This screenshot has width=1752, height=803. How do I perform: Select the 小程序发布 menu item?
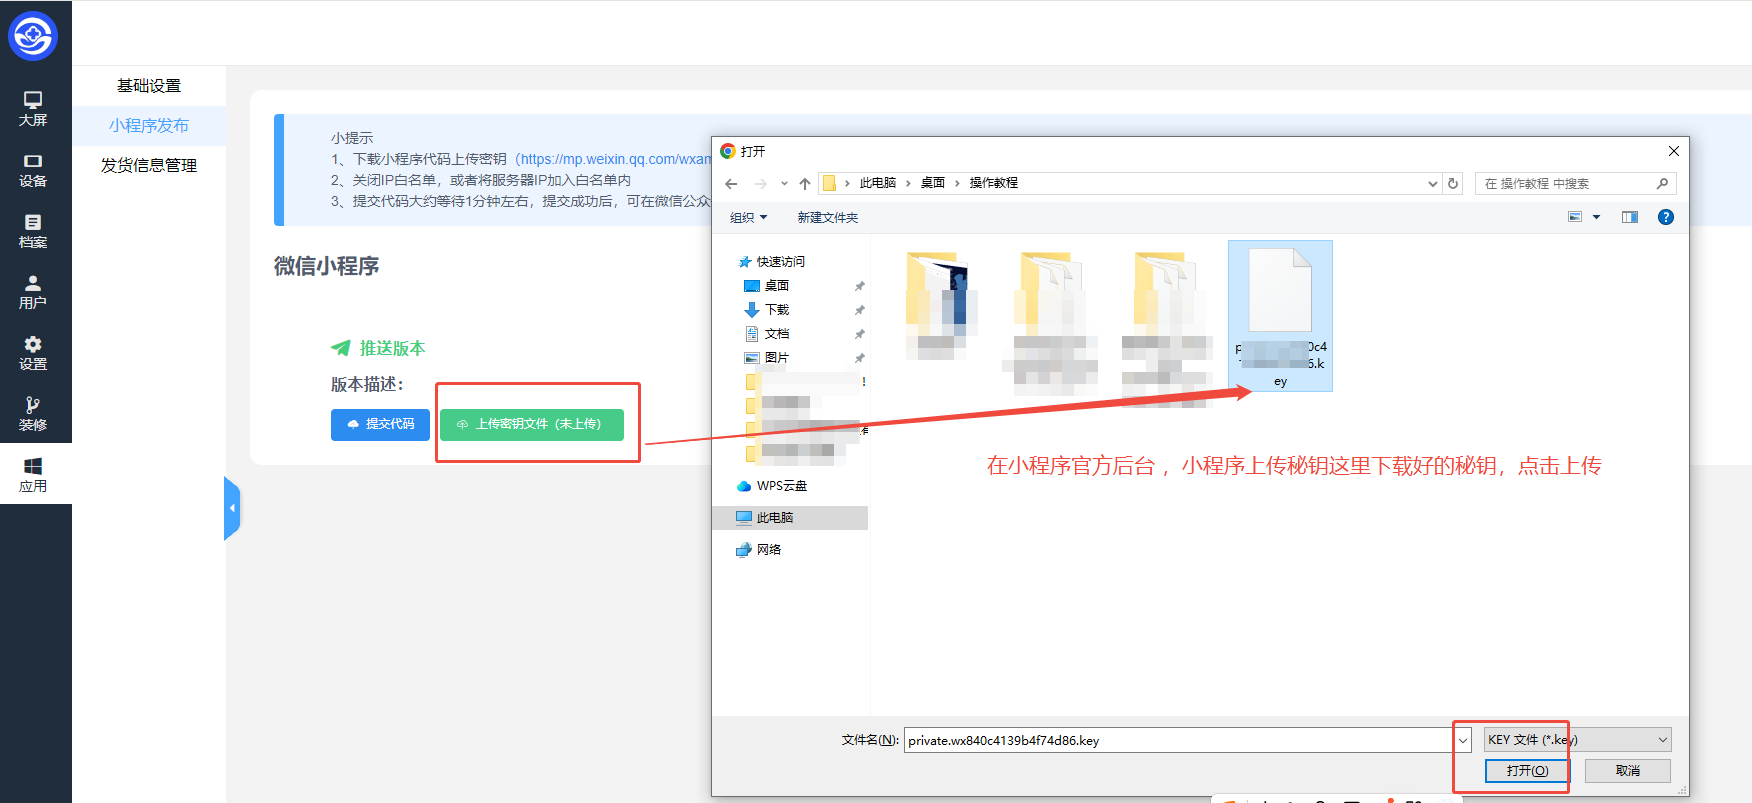click(x=149, y=126)
